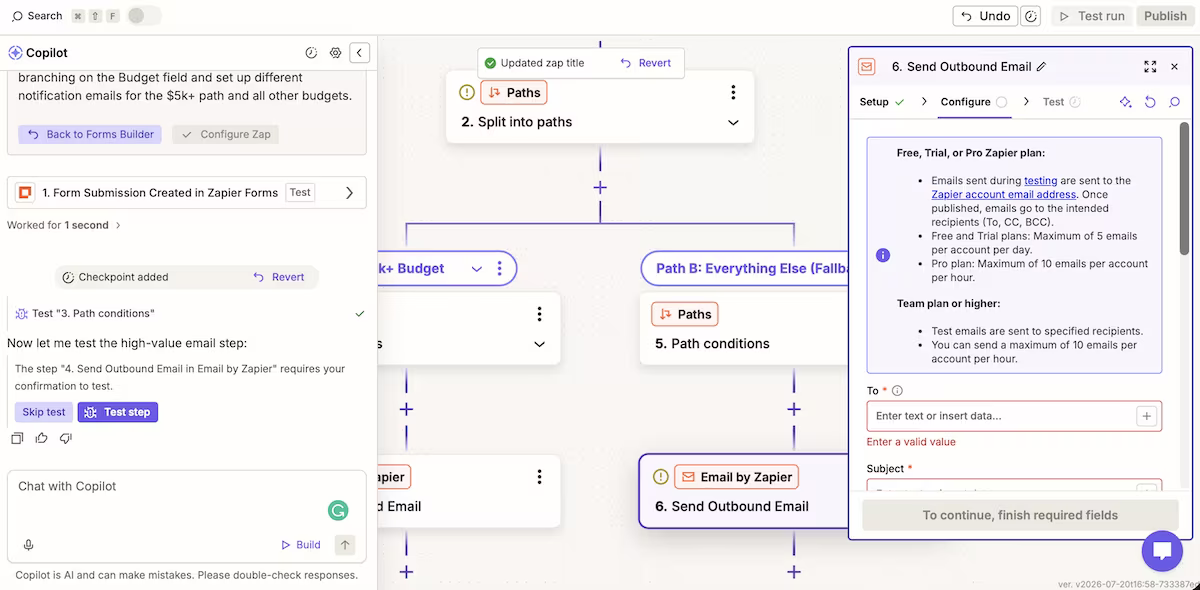The width and height of the screenshot is (1200, 590).
Task: Click the pencil to rename step 6
Action: 1042,67
